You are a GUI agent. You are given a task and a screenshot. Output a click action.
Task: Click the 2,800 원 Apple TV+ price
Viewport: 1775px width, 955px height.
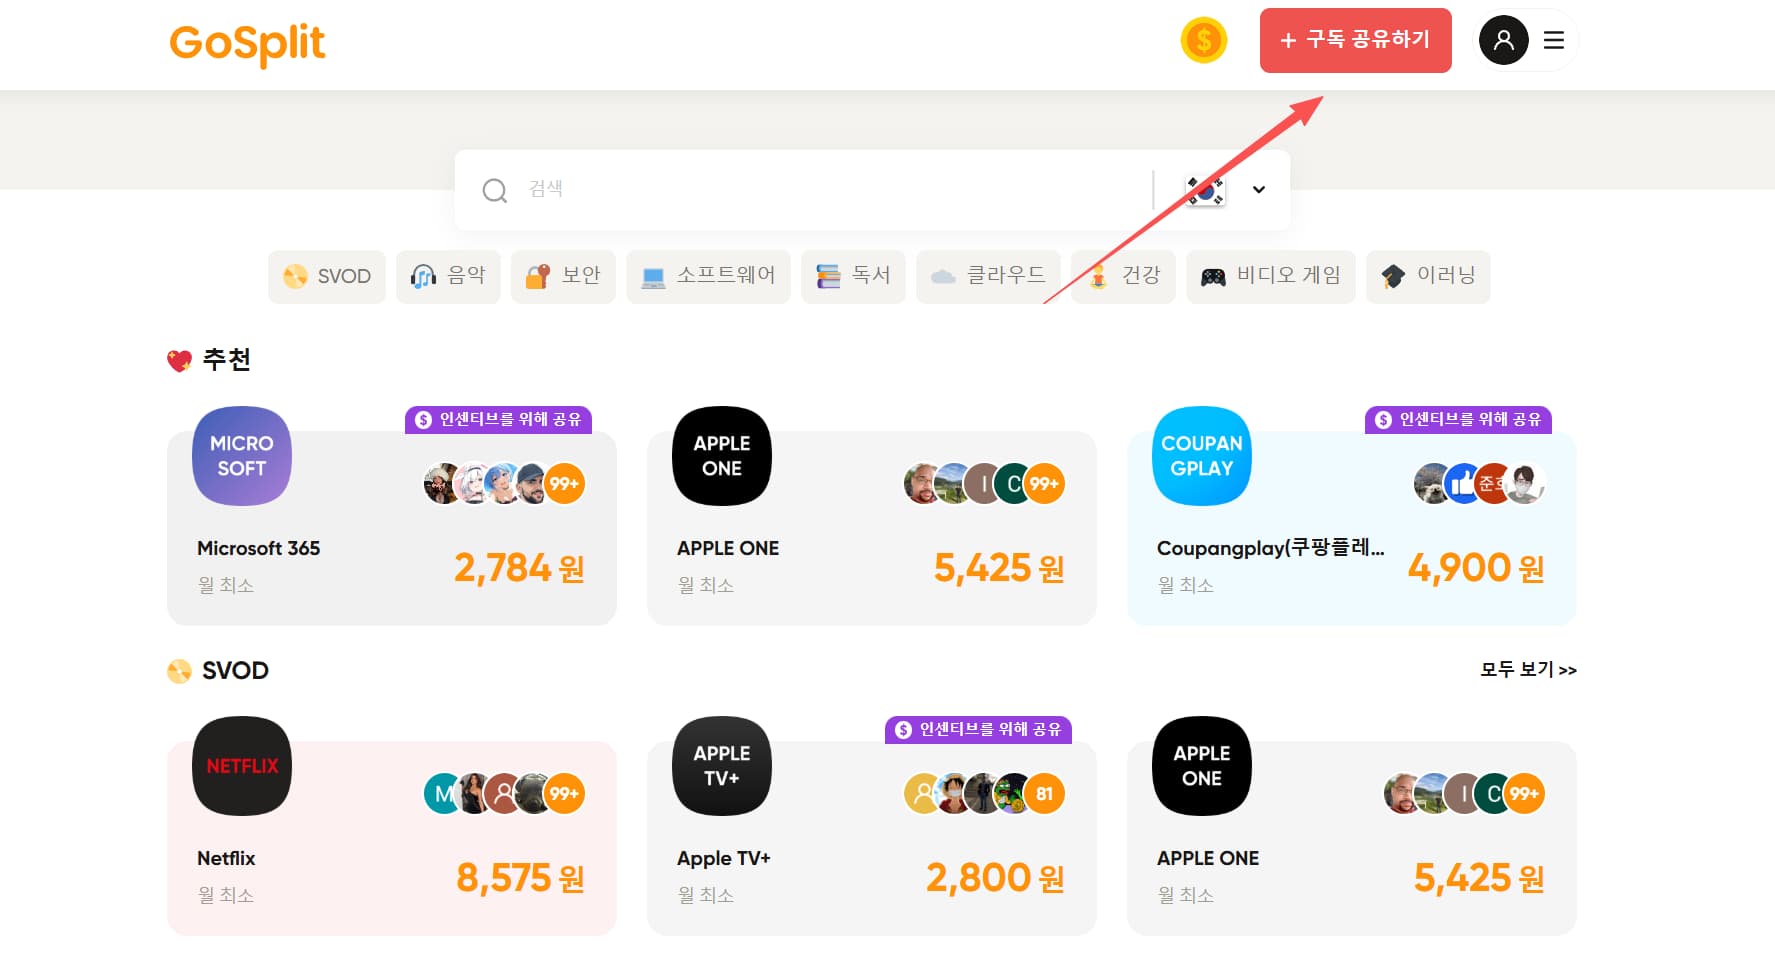(995, 878)
